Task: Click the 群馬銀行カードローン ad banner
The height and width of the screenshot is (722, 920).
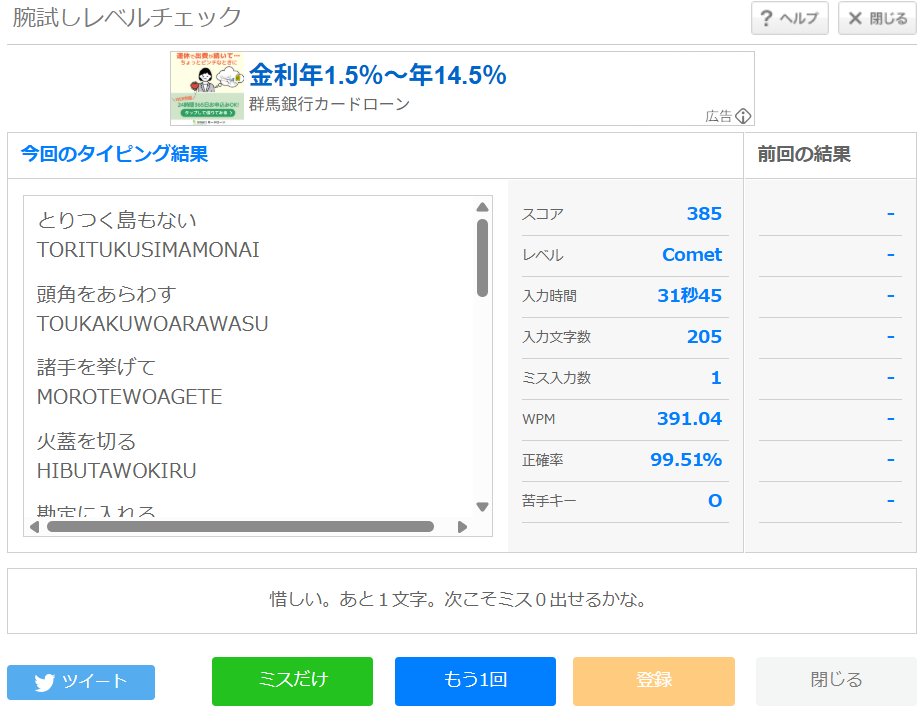Action: [462, 89]
